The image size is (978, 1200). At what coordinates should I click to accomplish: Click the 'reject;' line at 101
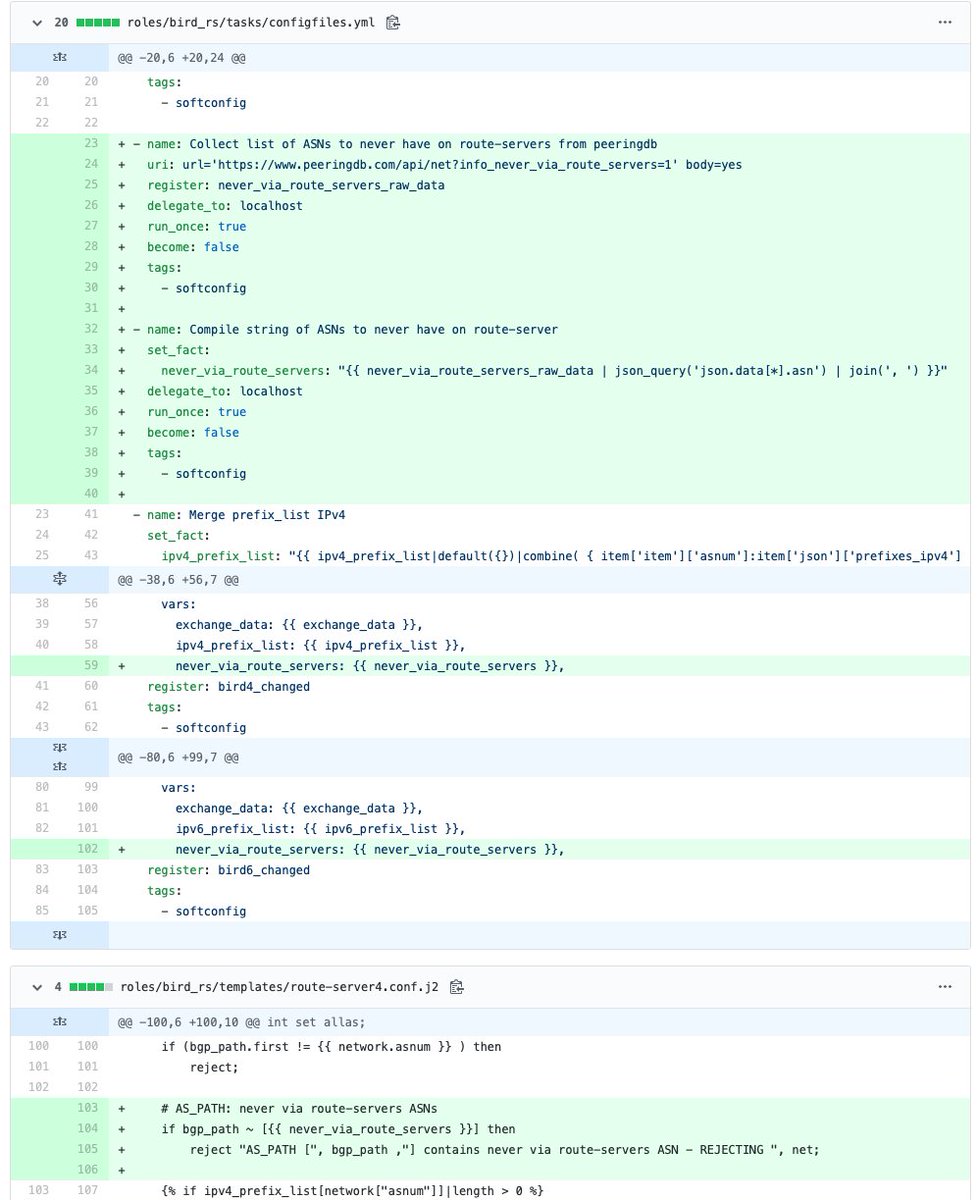214,1067
